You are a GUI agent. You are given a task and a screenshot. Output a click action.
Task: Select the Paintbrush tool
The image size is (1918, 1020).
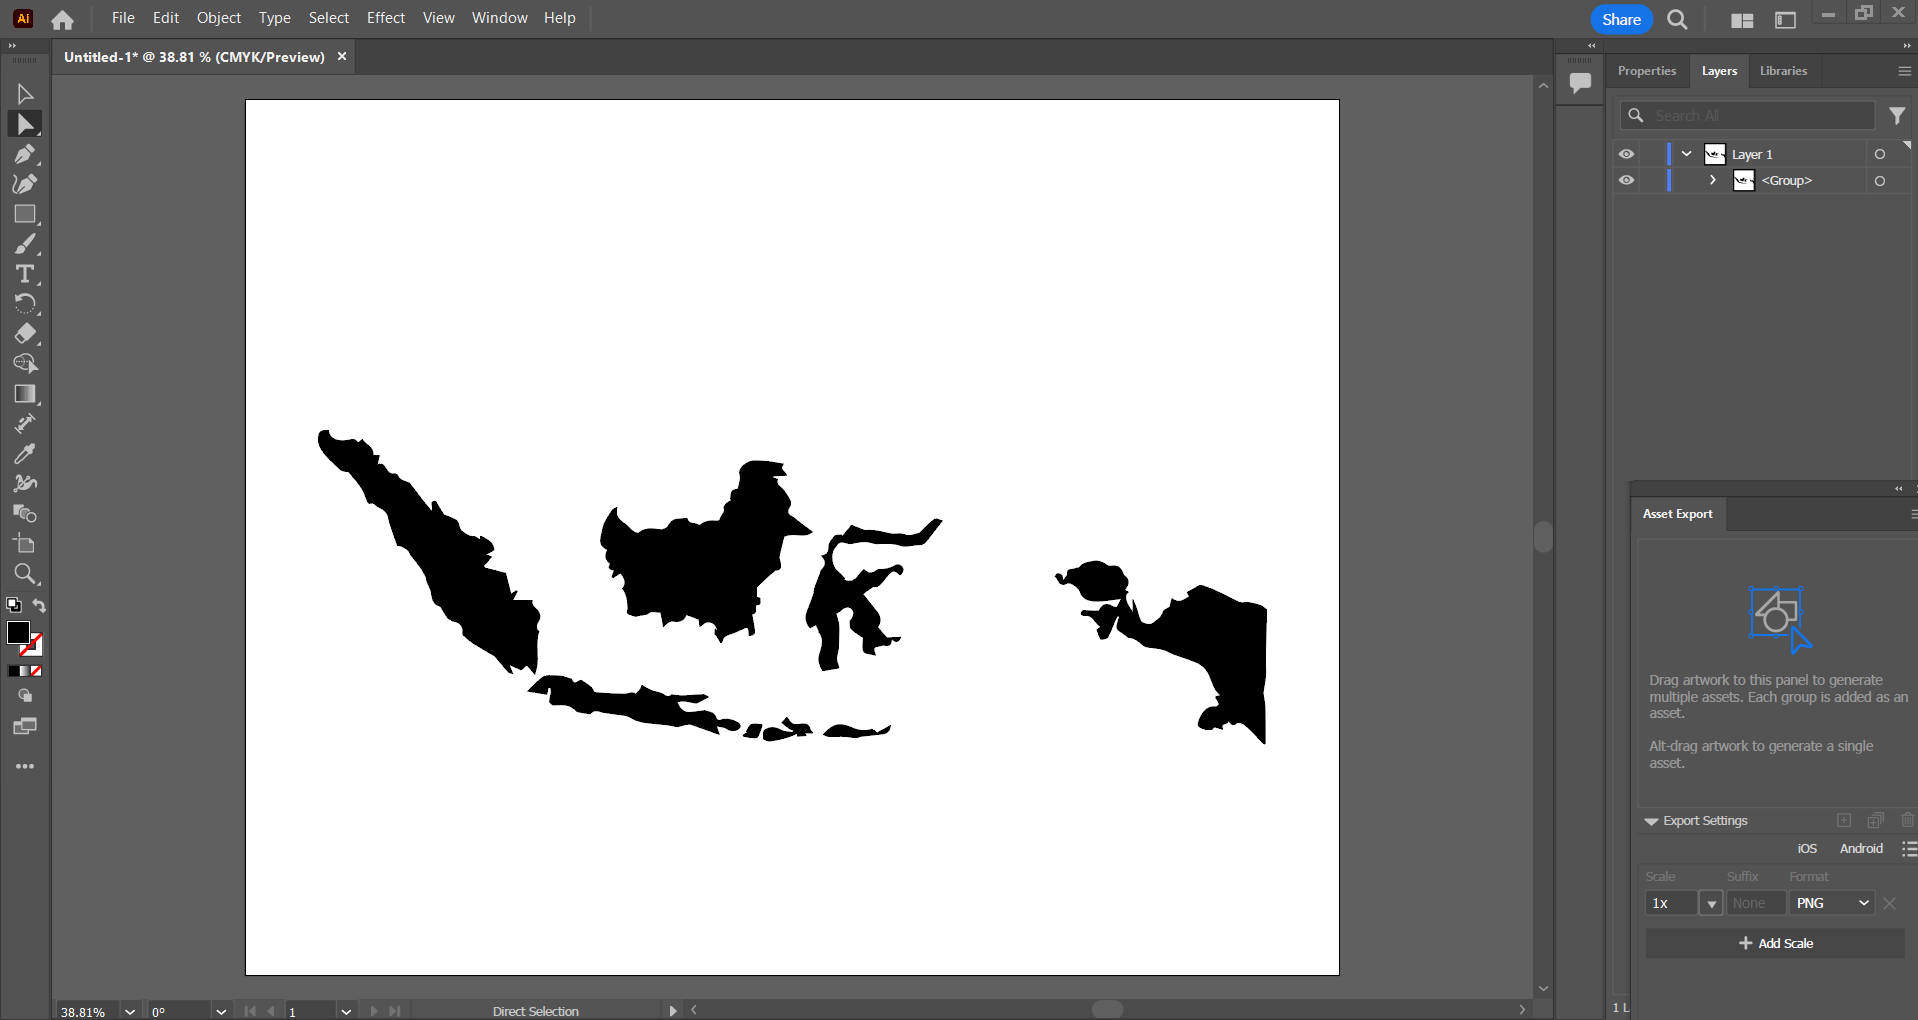[x=25, y=244]
